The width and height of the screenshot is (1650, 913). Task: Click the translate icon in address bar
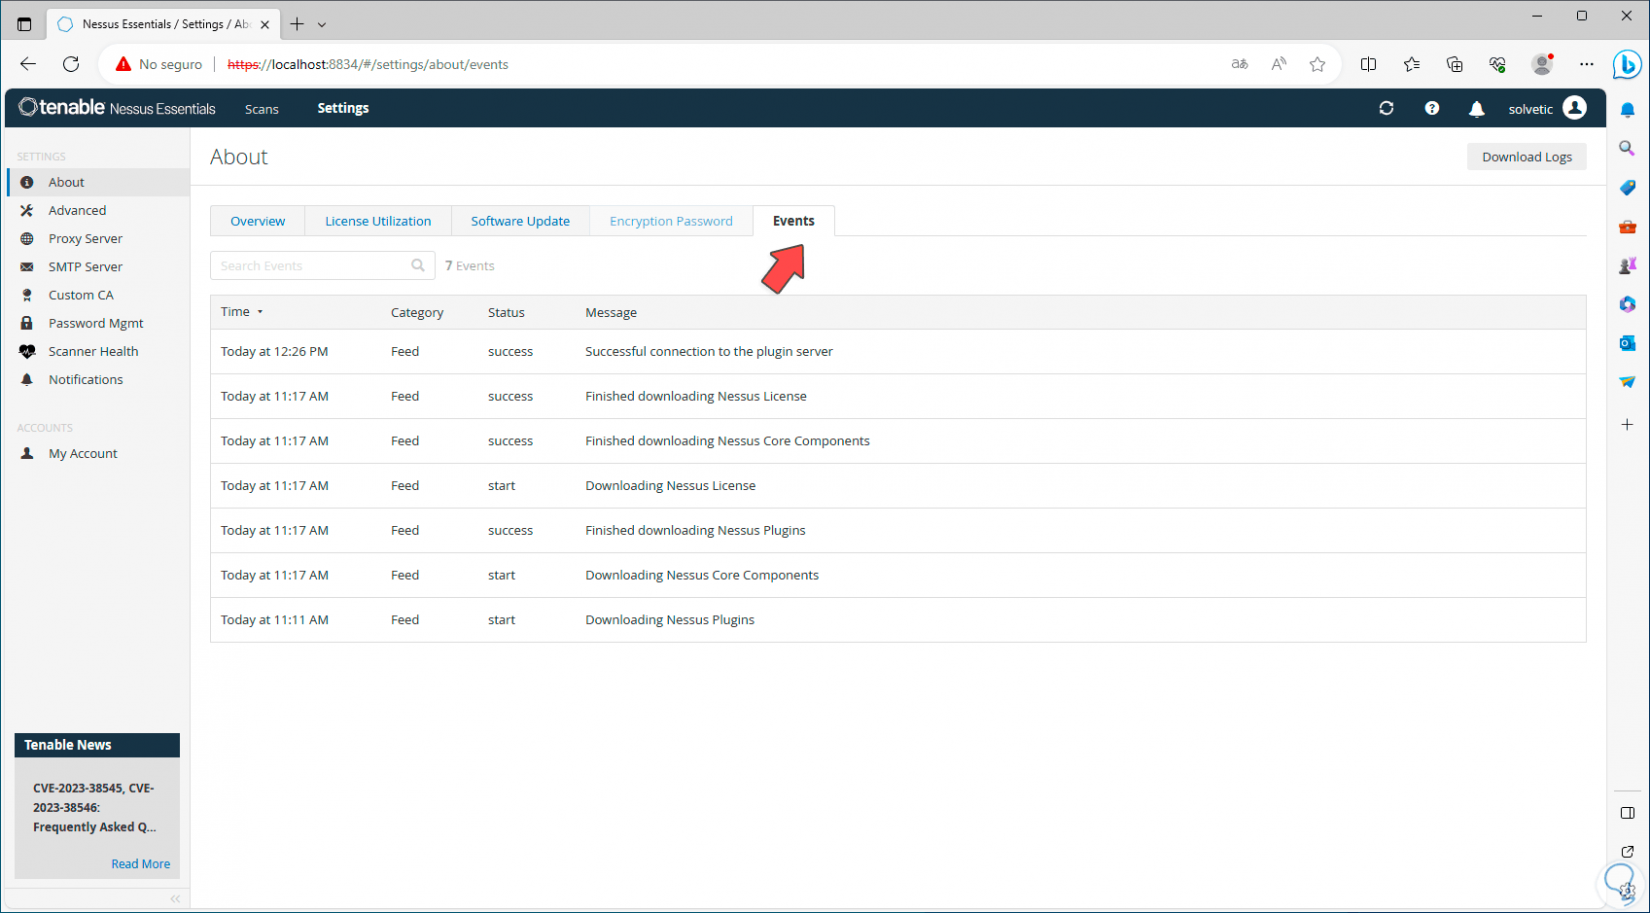(x=1240, y=64)
